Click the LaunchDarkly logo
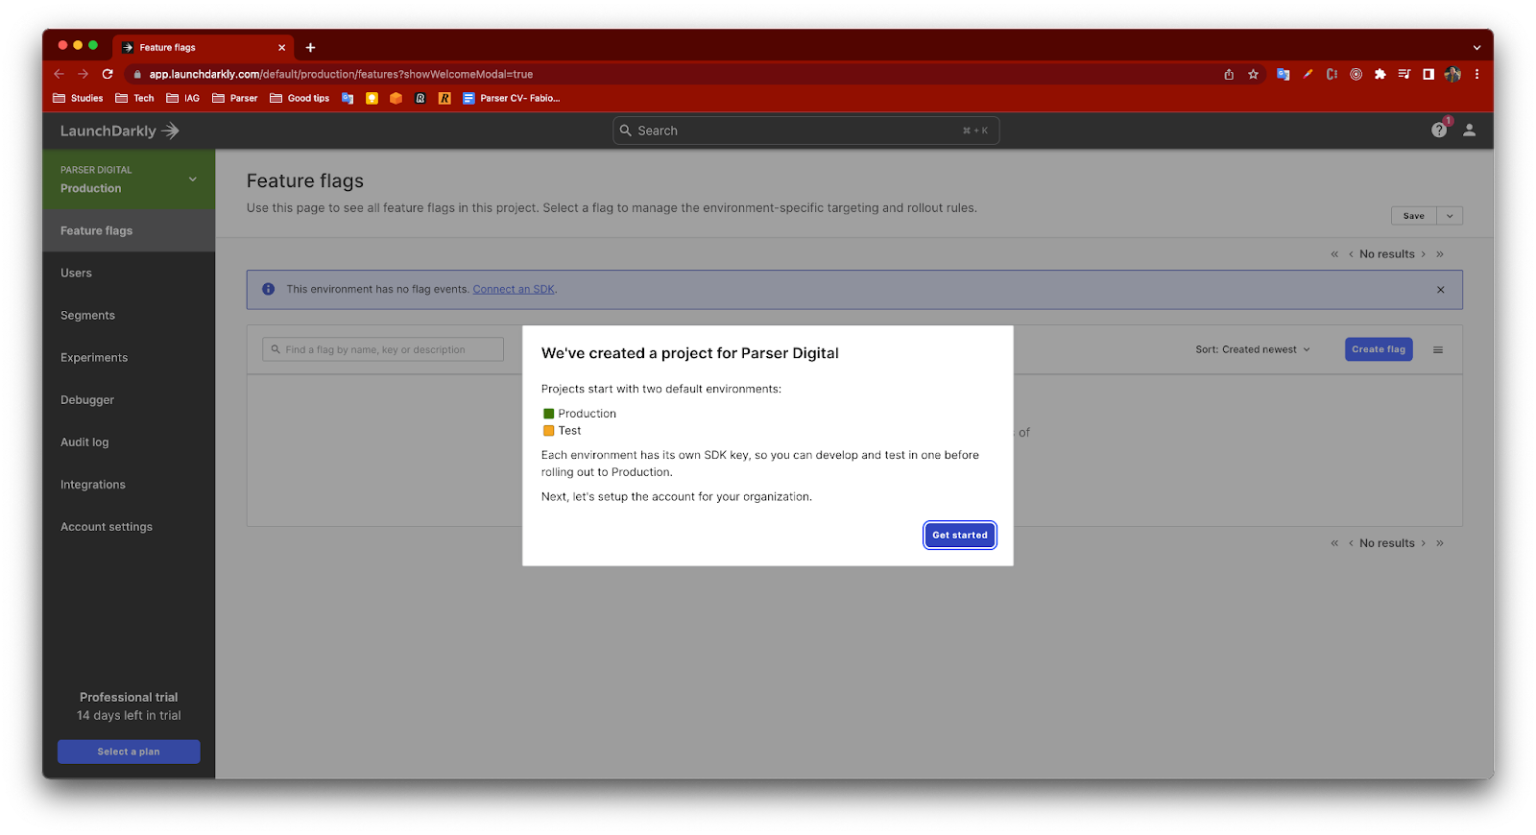Screen dimensions: 1536x835 119,131
